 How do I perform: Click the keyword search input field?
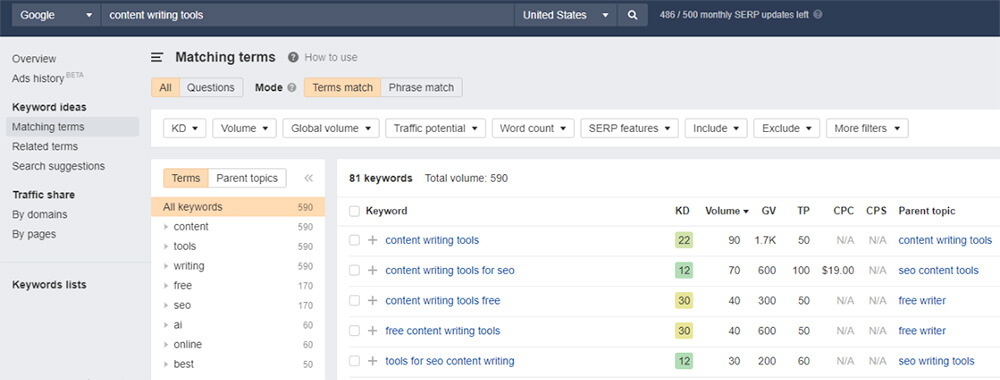(308, 15)
